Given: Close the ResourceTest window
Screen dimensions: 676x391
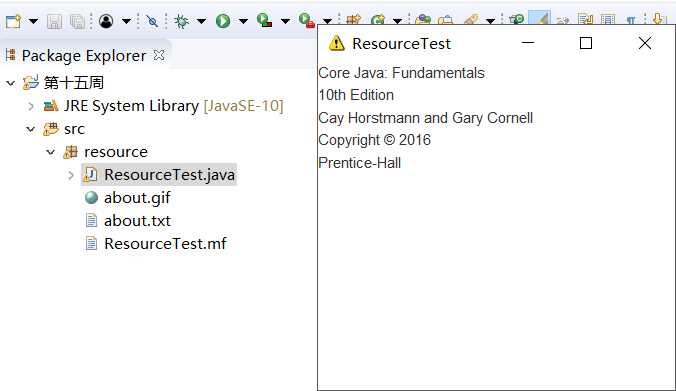Looking at the screenshot, I should point(645,43).
